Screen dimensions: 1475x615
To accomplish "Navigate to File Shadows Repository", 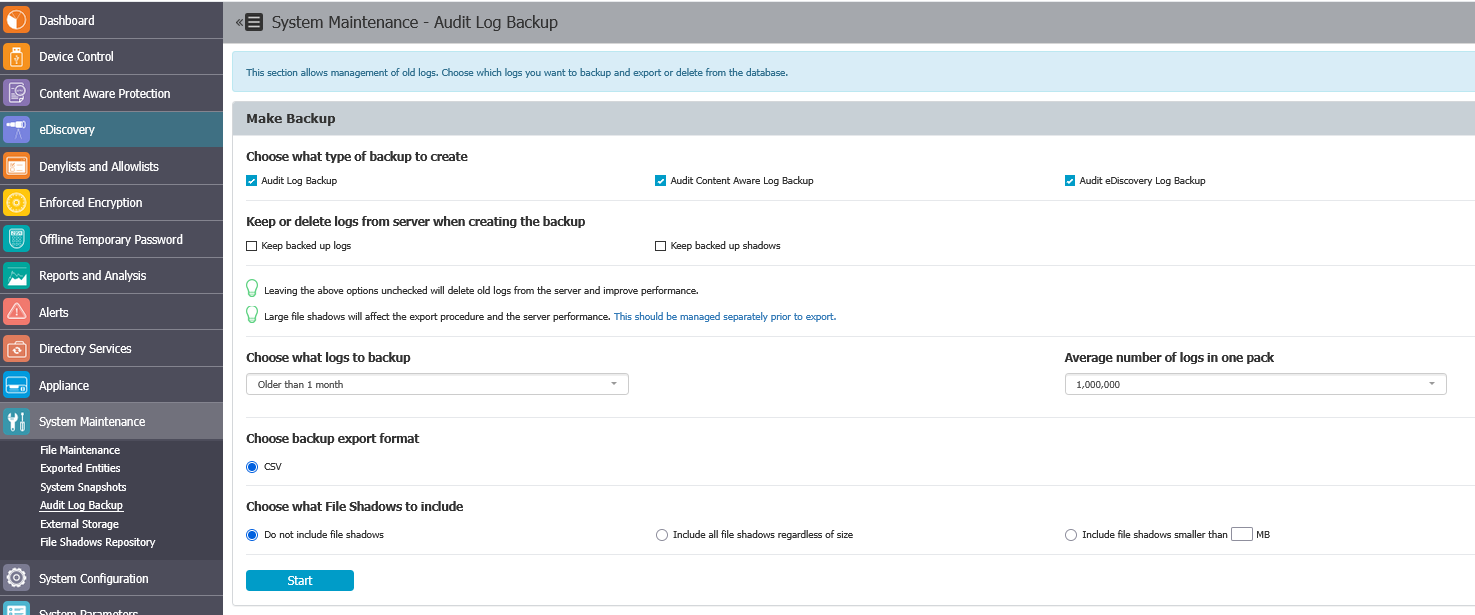I will pyautogui.click(x=97, y=541).
